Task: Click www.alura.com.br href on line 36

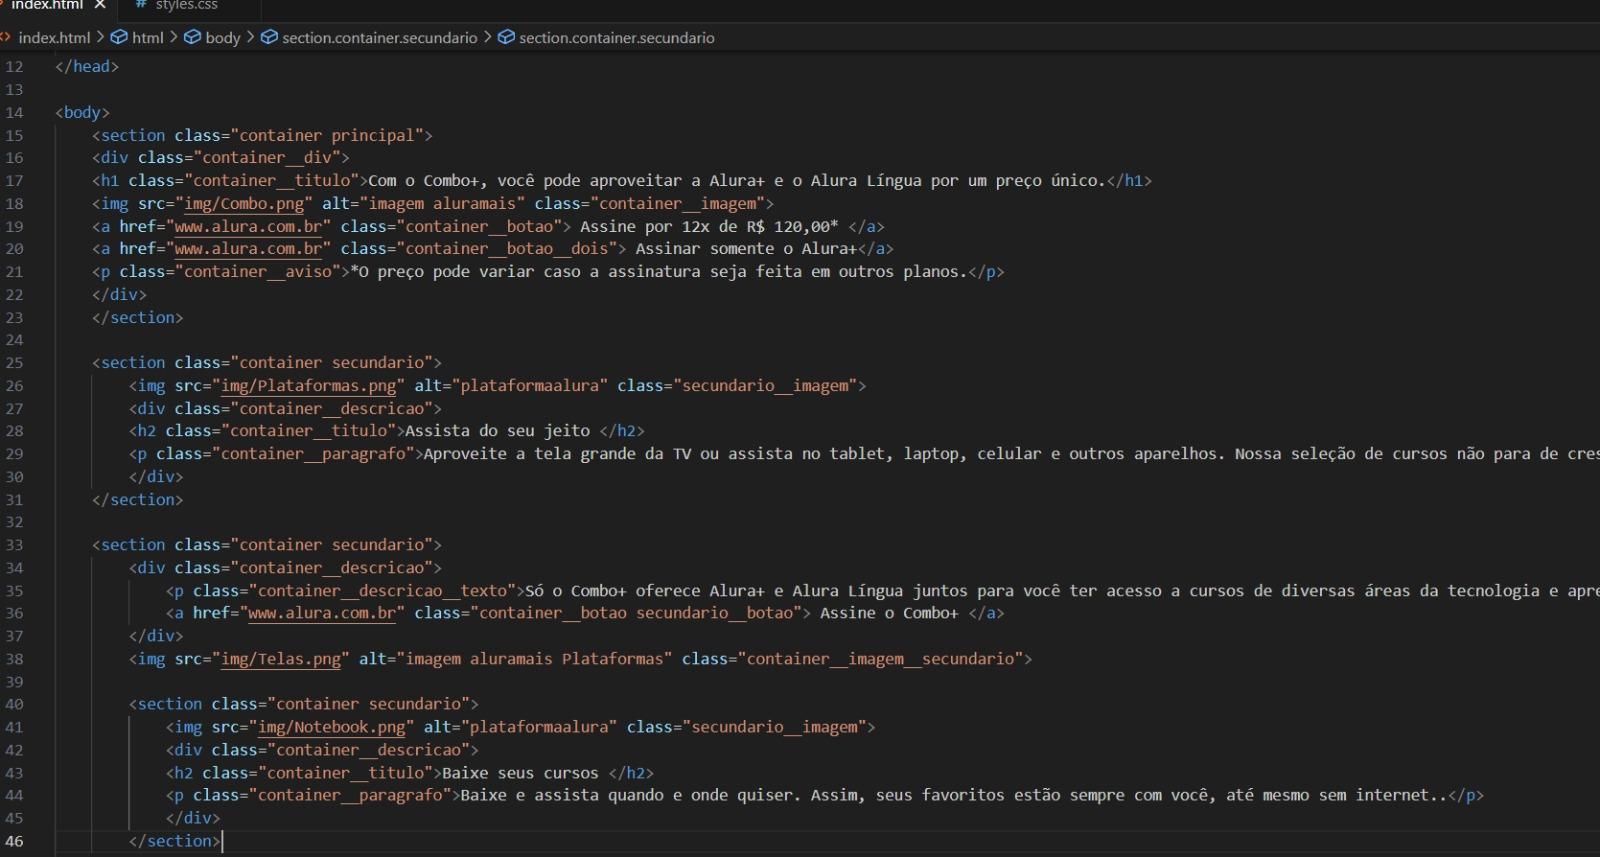Action: tap(322, 613)
